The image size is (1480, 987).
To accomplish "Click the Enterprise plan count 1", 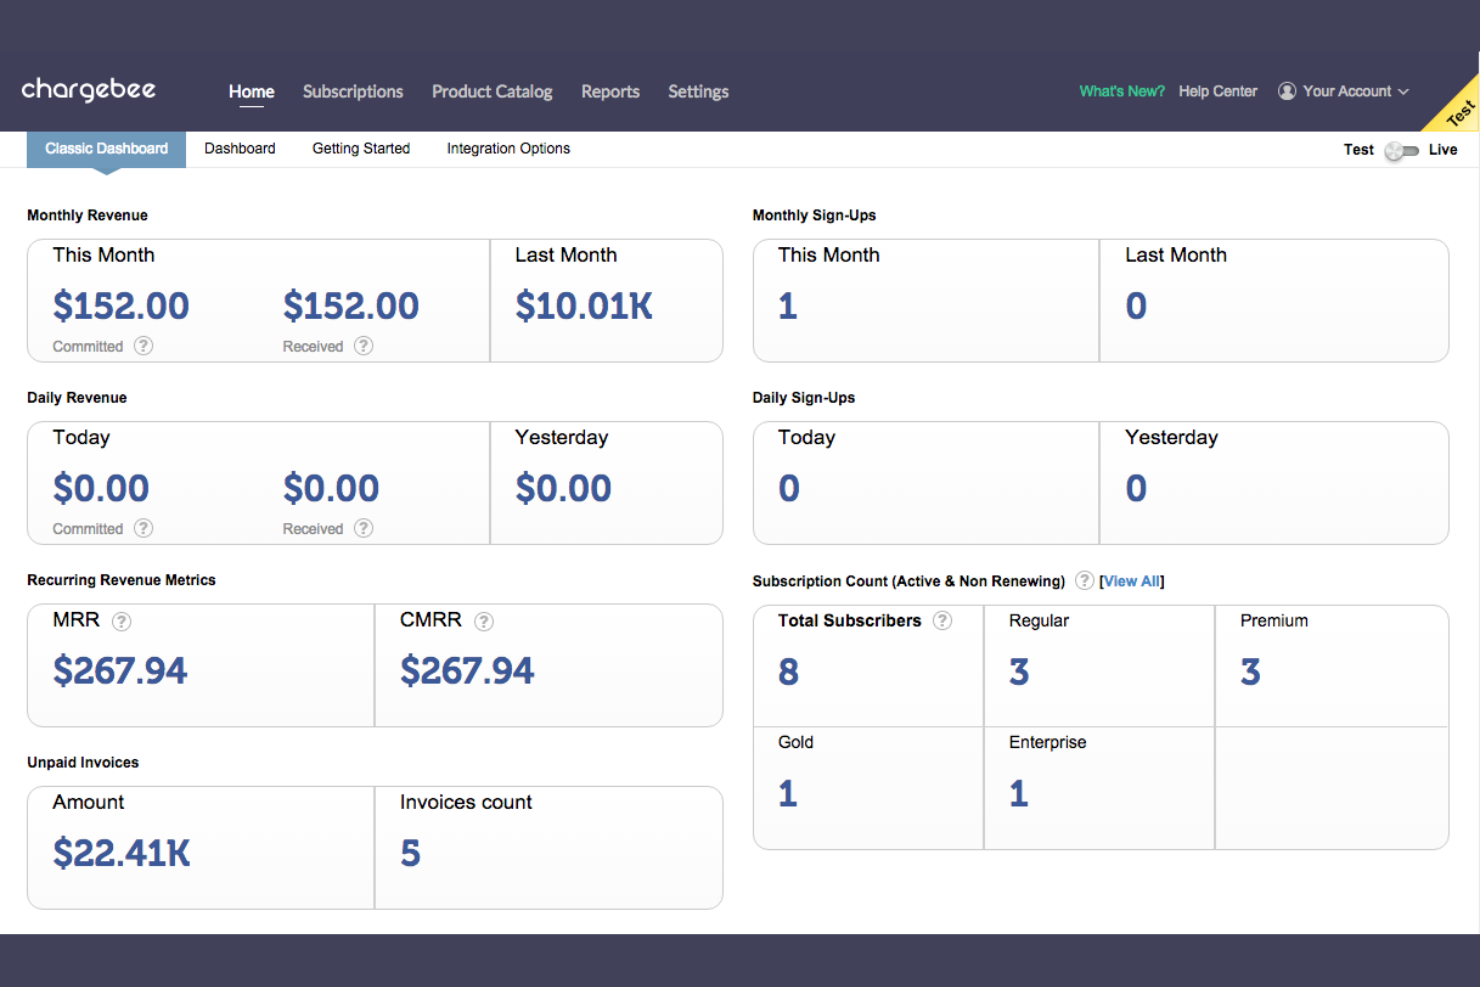I will [x=1019, y=794].
